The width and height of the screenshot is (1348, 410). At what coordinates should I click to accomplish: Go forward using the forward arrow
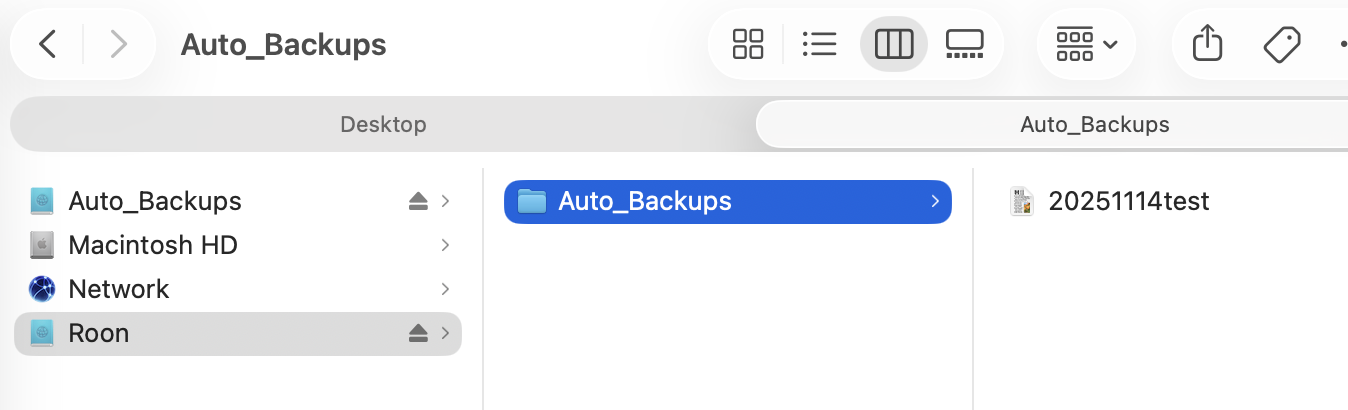click(119, 44)
